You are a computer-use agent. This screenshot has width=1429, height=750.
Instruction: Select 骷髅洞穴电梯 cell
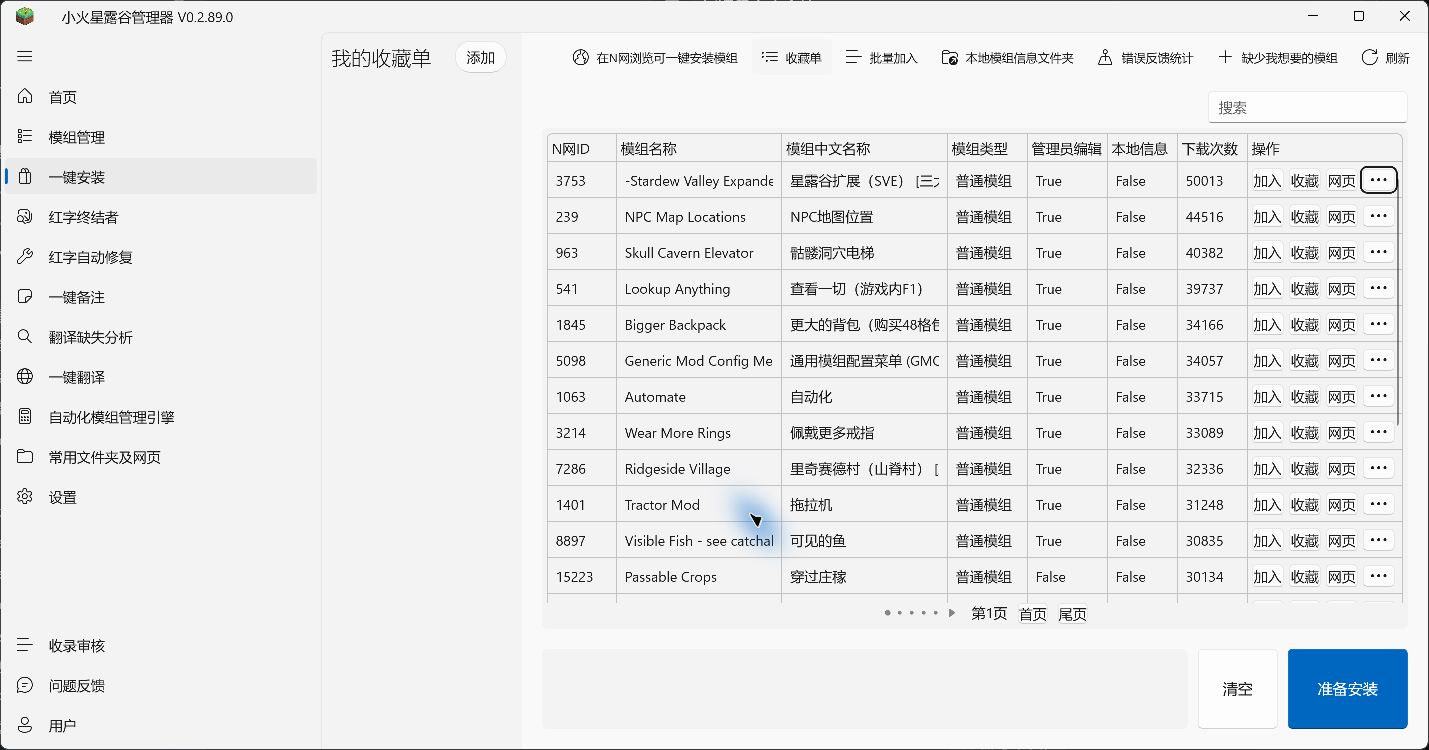point(864,253)
